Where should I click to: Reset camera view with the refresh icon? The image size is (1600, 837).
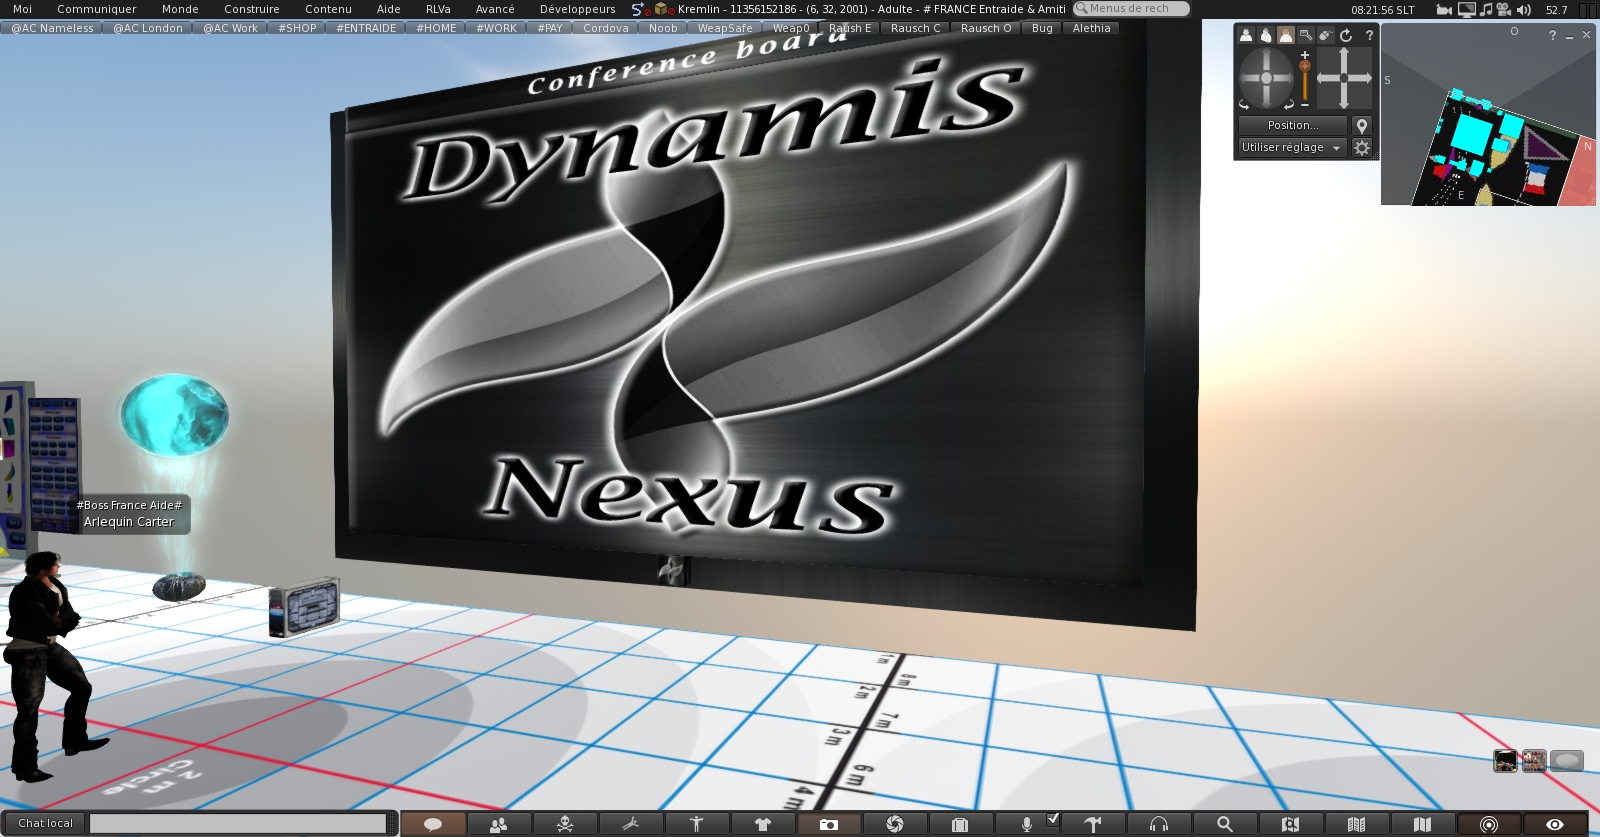click(x=1346, y=35)
